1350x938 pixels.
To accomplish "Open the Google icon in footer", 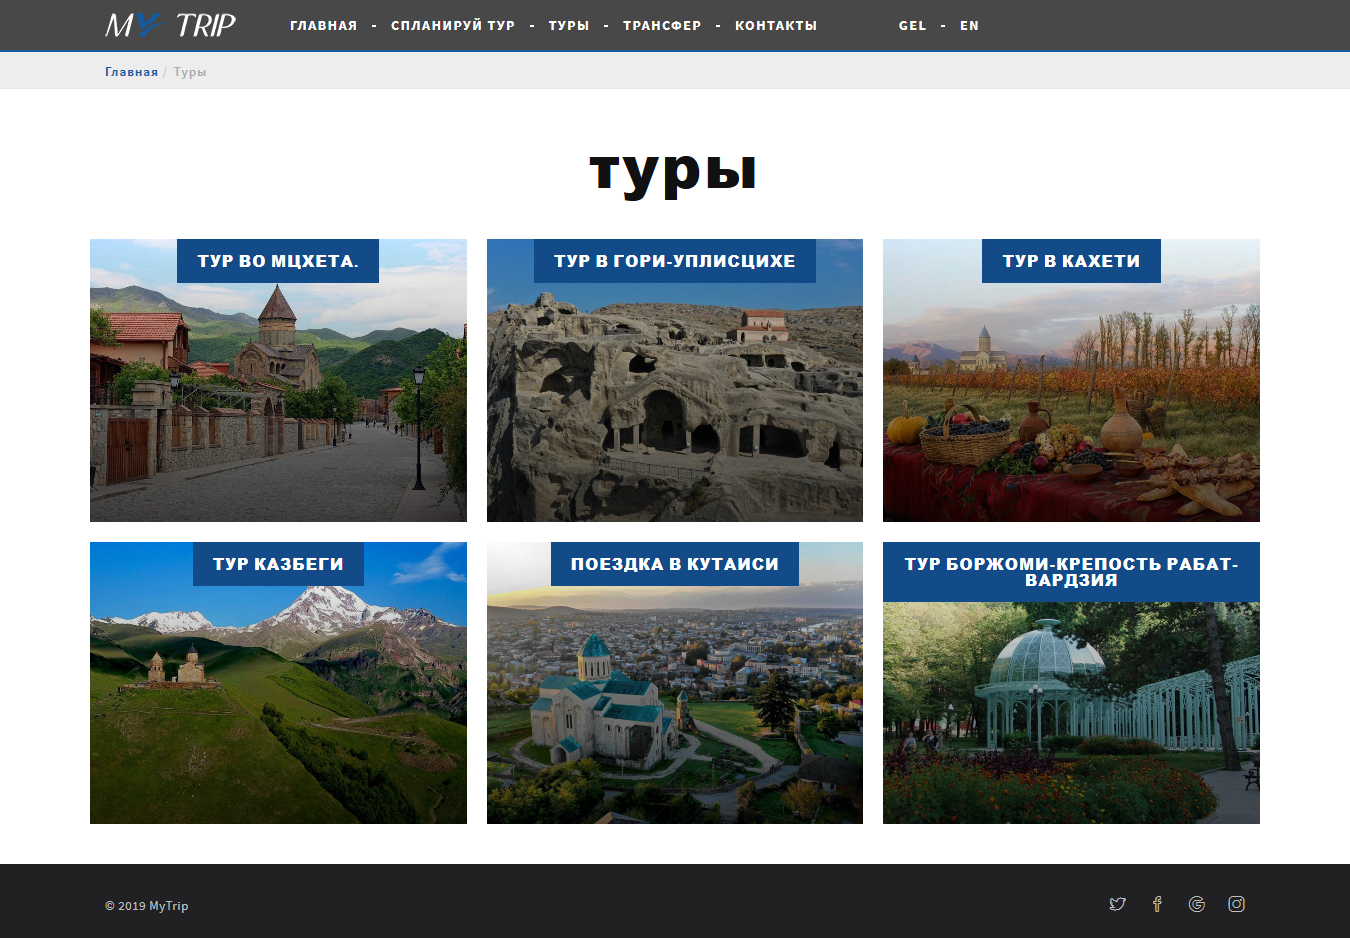I will pos(1197,904).
